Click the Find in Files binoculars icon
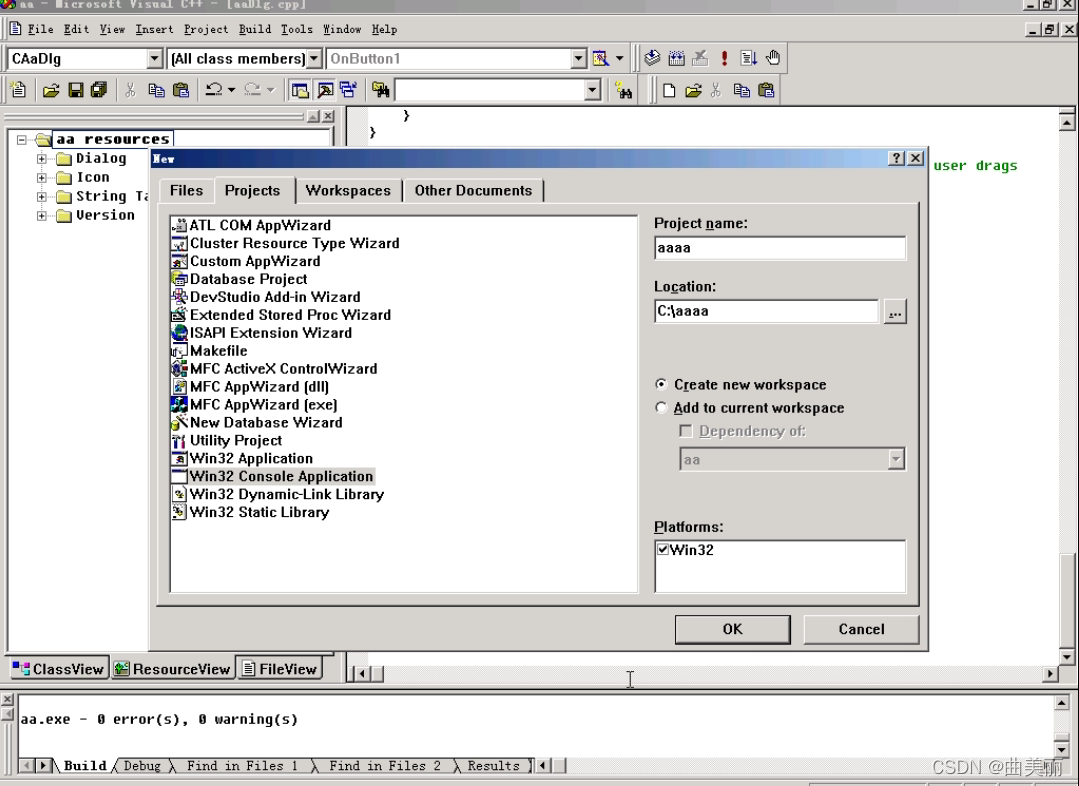This screenshot has height=786, width=1079. point(381,90)
